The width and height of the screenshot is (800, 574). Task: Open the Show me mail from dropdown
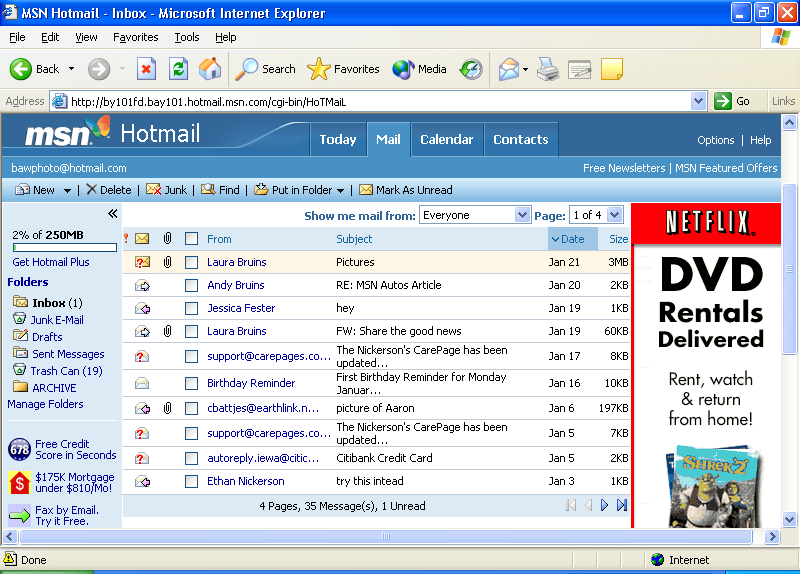point(475,215)
